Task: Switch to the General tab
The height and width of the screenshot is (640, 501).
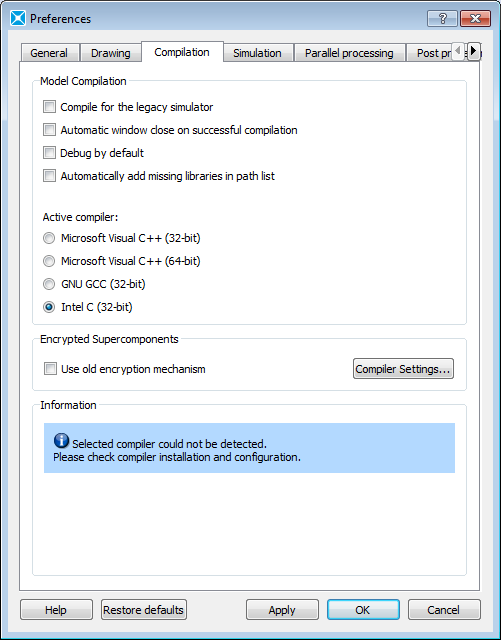Action: 49,53
